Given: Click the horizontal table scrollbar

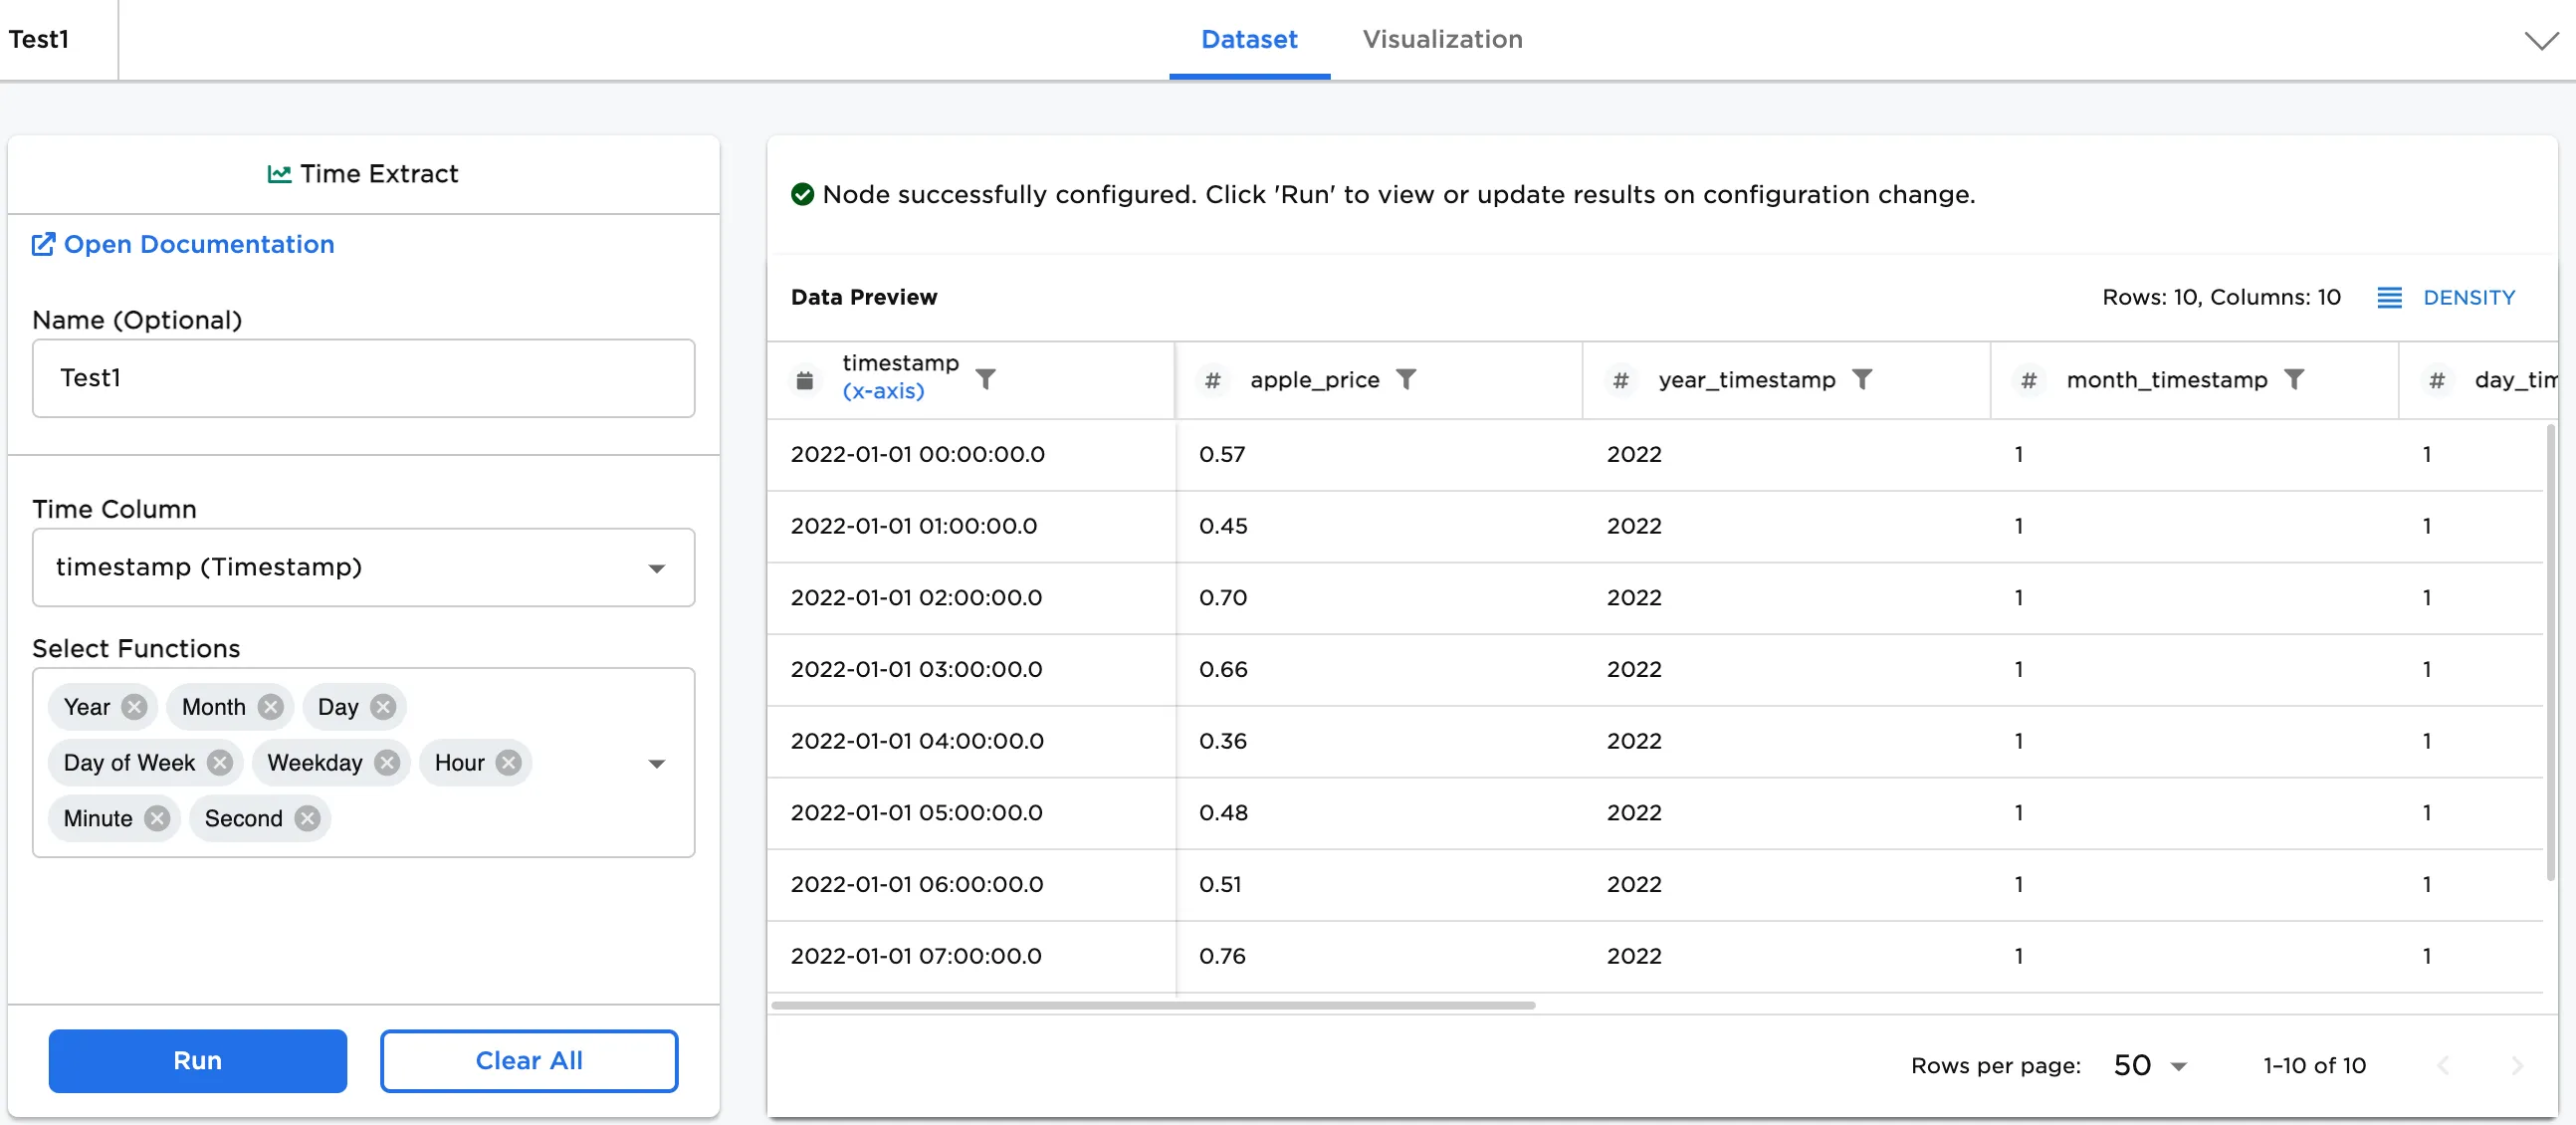Looking at the screenshot, I should coord(1150,1005).
